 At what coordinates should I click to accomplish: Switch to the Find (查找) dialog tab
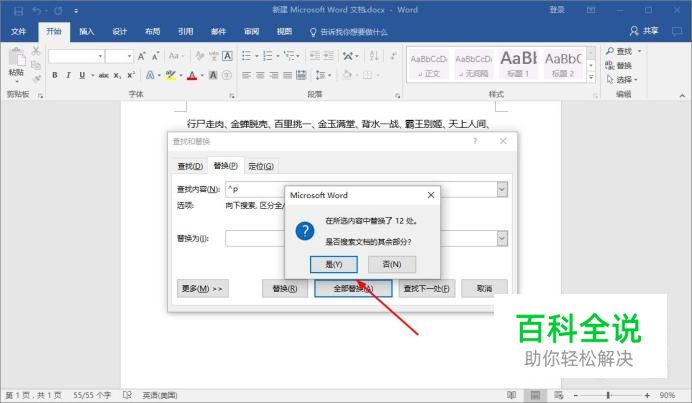[x=190, y=166]
